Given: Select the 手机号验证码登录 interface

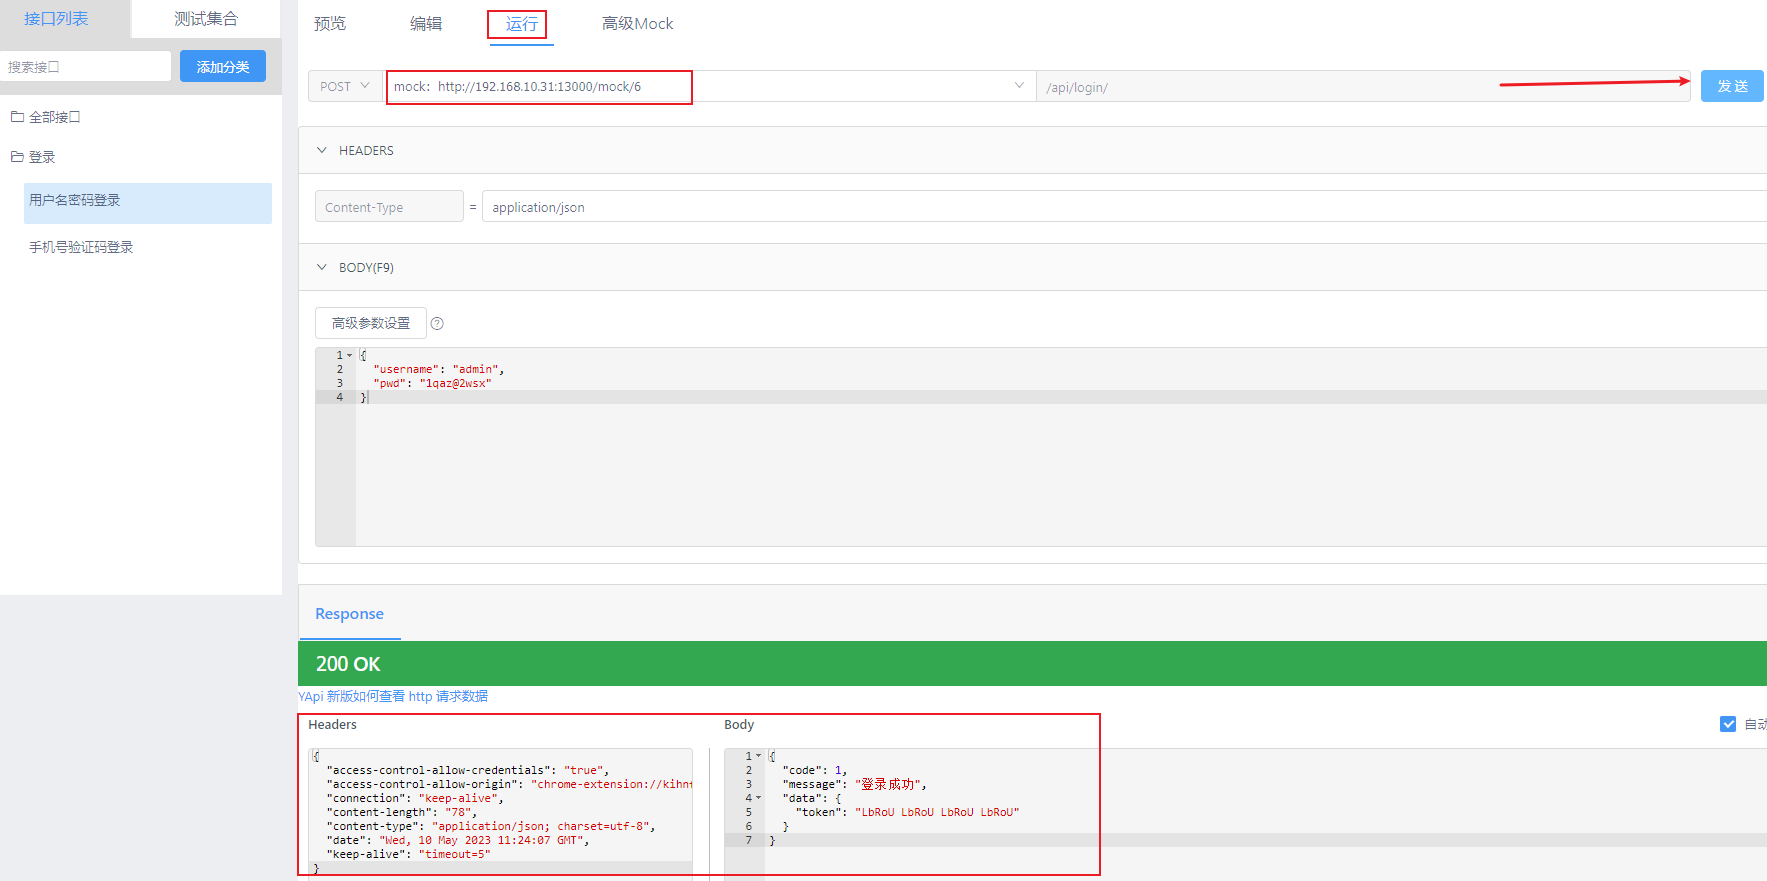Looking at the screenshot, I should pyautogui.click(x=81, y=247).
